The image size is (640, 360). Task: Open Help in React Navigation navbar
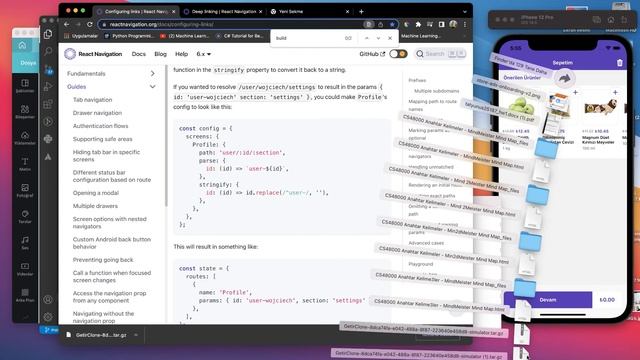[182, 54]
